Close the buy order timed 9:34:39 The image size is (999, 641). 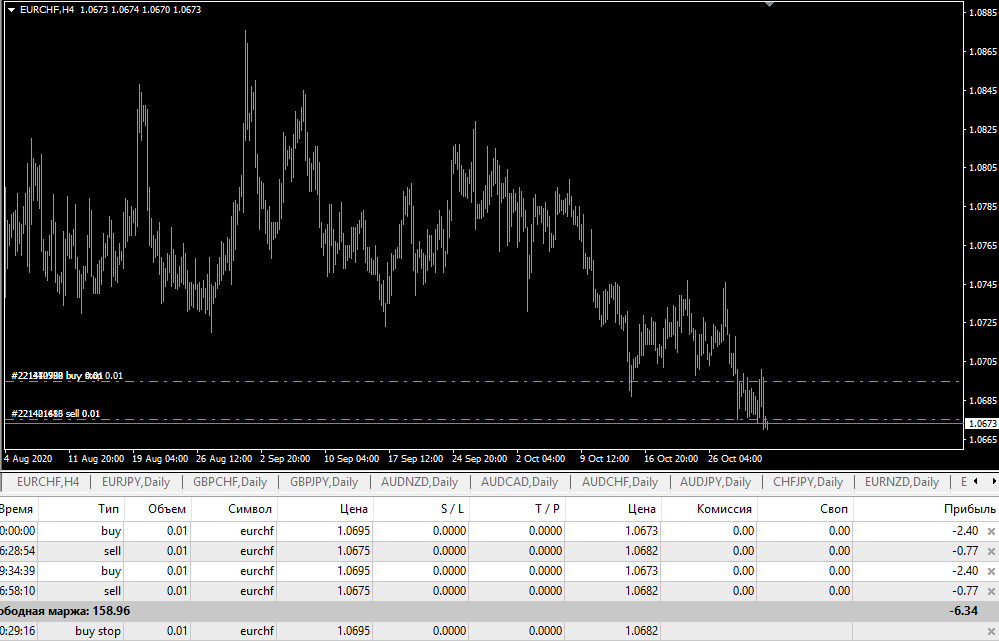991,572
